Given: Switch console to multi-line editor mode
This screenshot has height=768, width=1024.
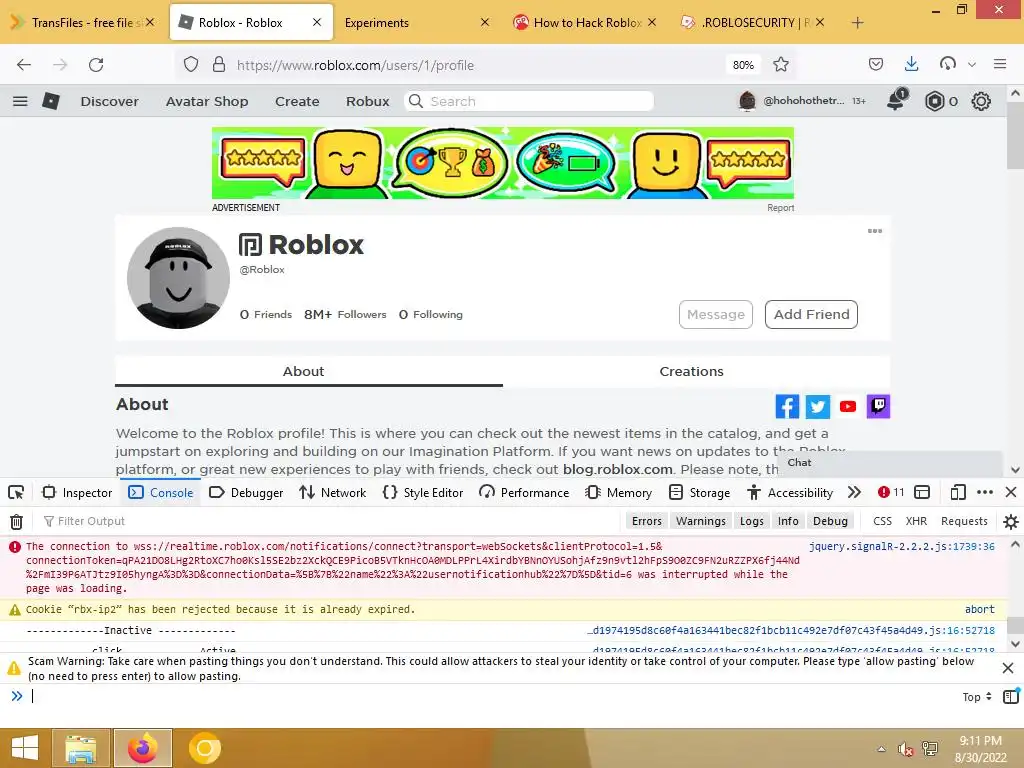Looking at the screenshot, I should click(x=1011, y=696).
